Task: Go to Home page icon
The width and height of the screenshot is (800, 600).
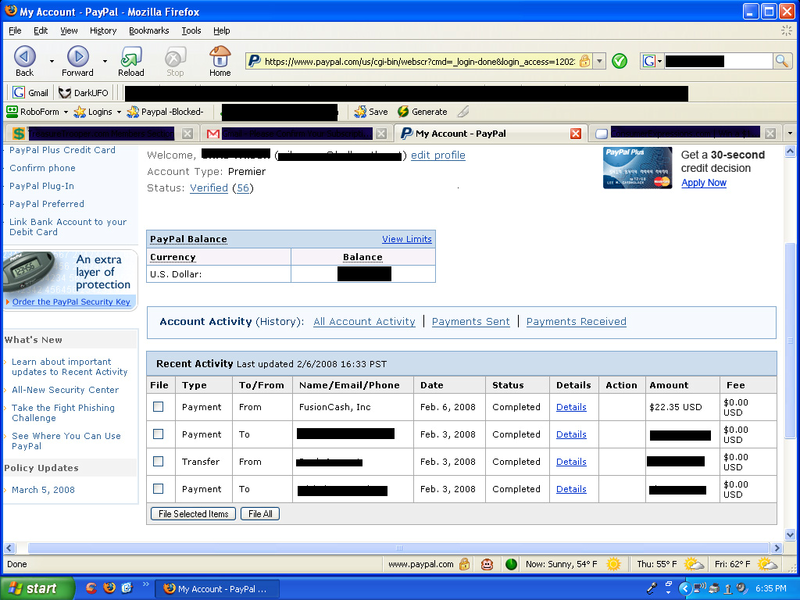Action: click(220, 57)
